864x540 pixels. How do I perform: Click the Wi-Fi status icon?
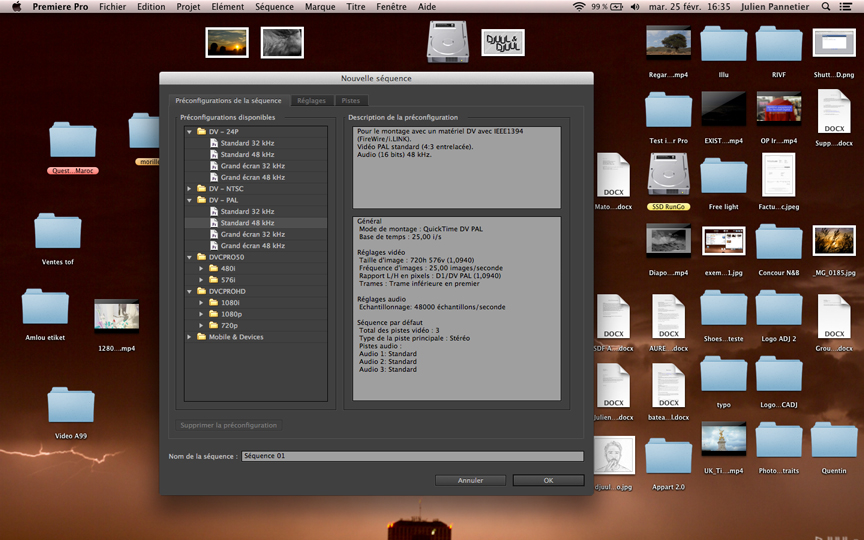click(x=579, y=7)
